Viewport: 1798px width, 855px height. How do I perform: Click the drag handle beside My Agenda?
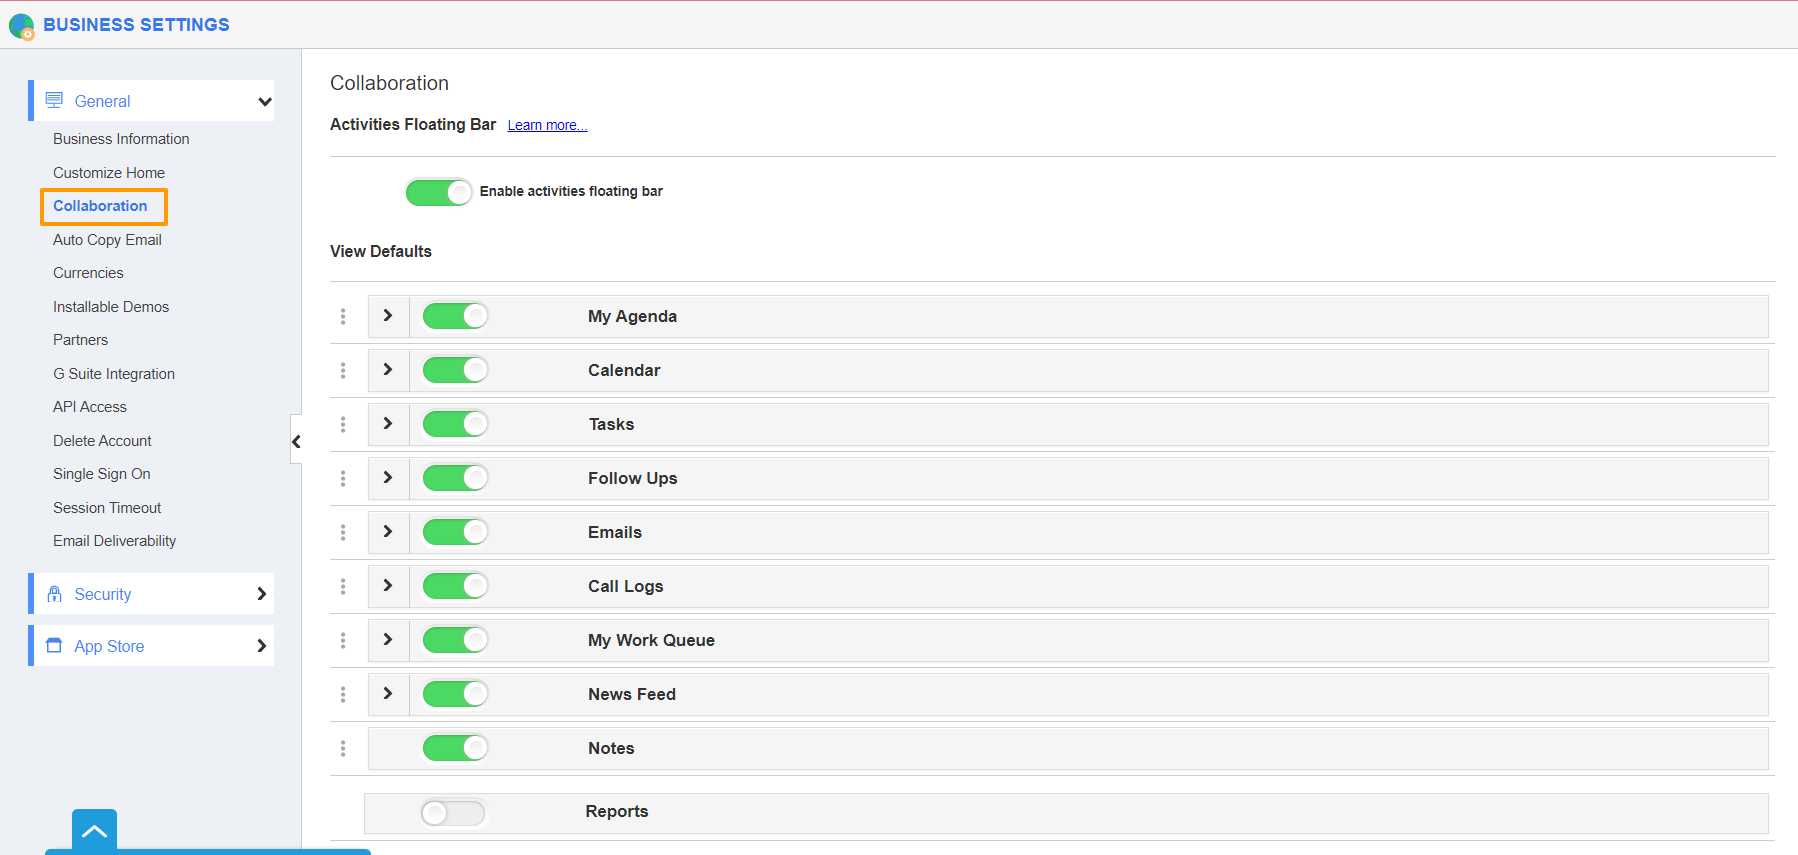coord(343,316)
